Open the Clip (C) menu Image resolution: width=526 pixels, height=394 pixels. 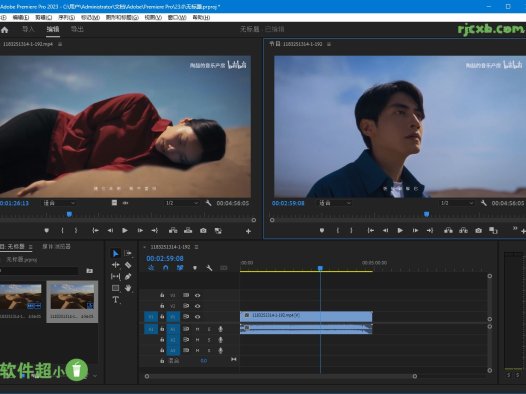[x=44, y=17]
